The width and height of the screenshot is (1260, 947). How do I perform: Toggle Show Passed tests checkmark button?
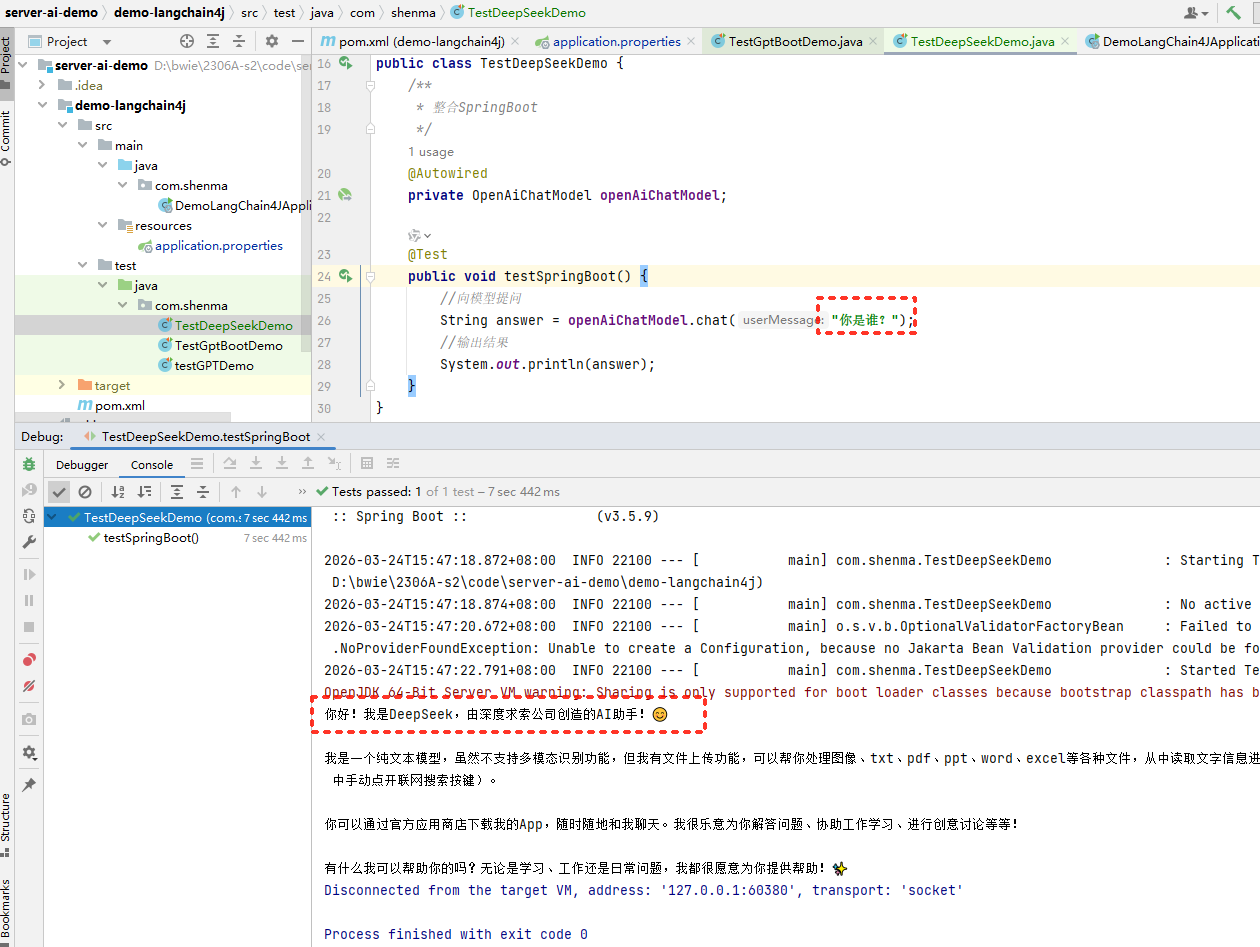[59, 492]
